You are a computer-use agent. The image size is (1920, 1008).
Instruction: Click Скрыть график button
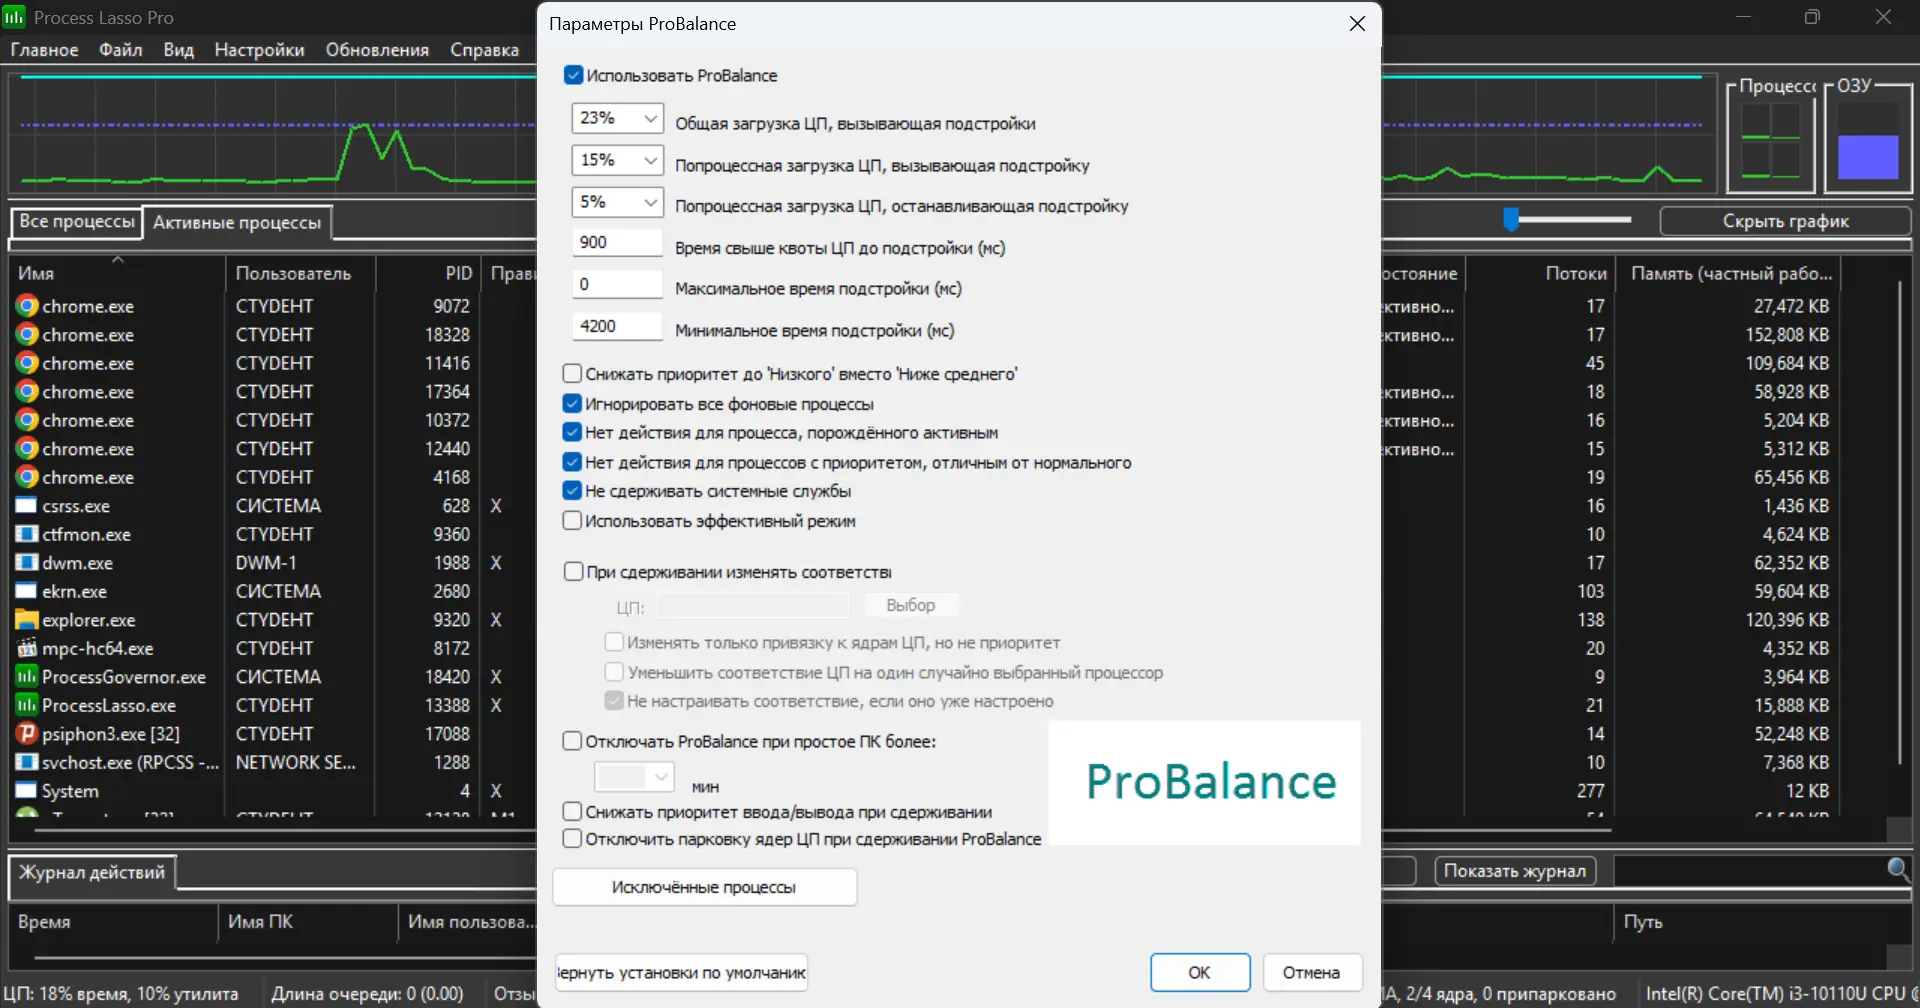coord(1785,221)
